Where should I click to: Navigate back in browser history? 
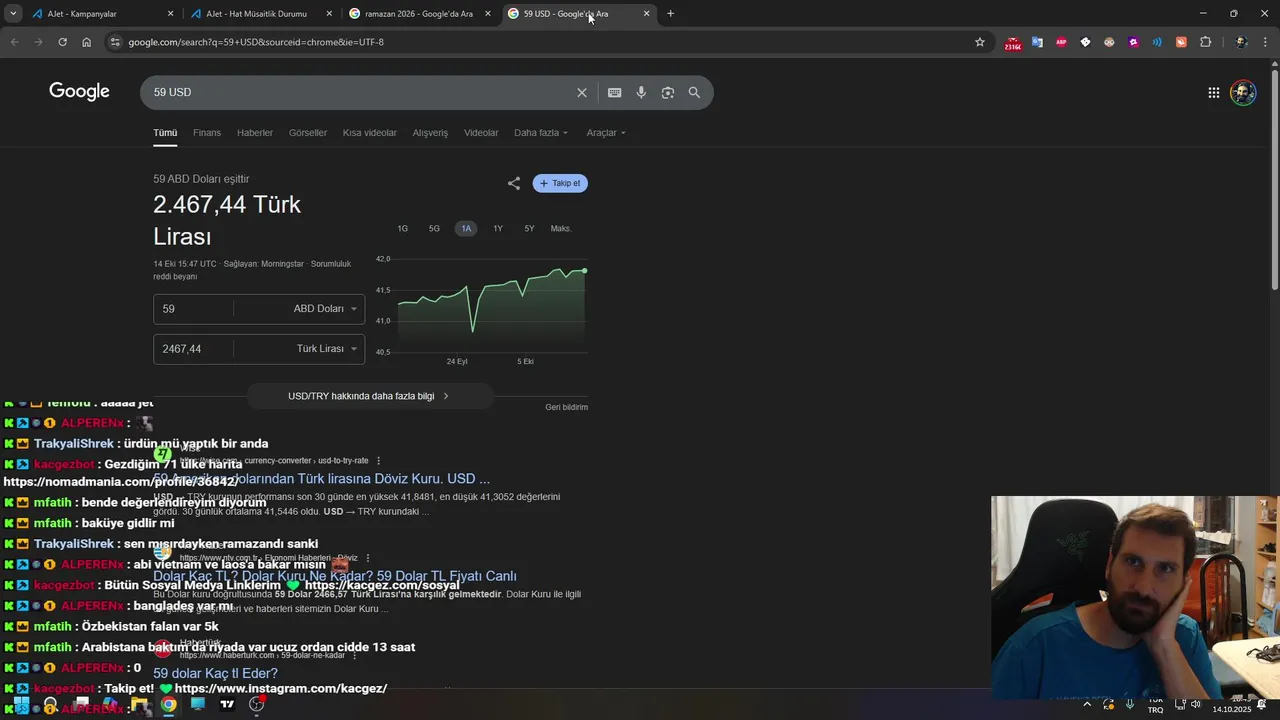14,42
